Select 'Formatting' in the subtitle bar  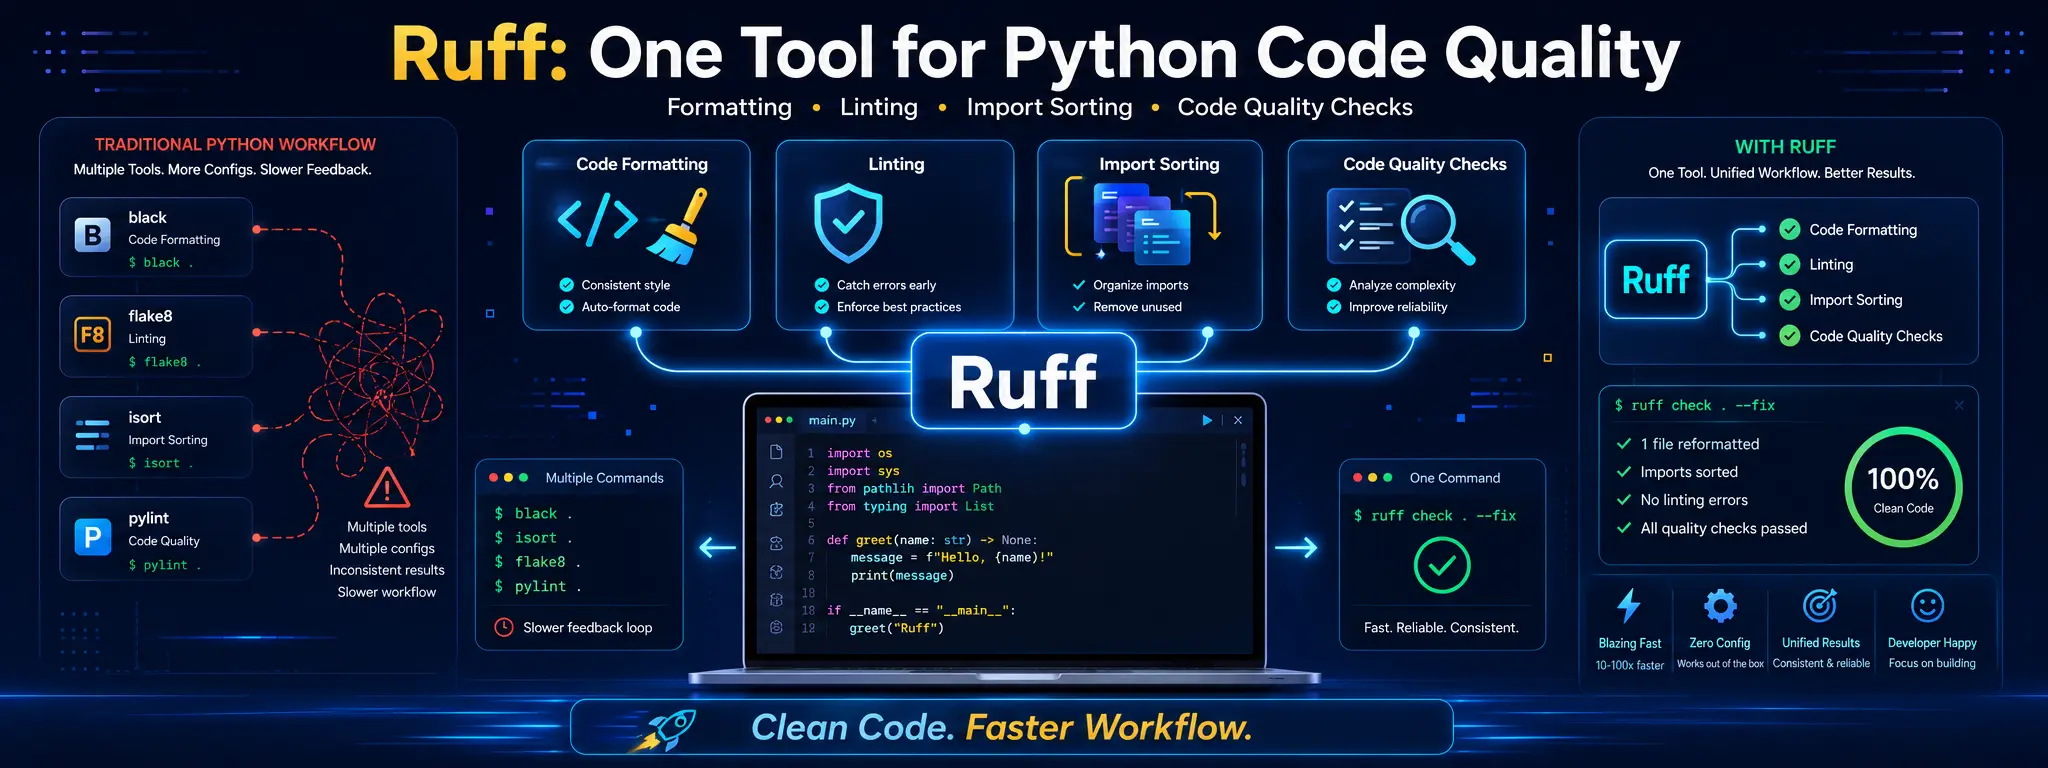tap(729, 107)
